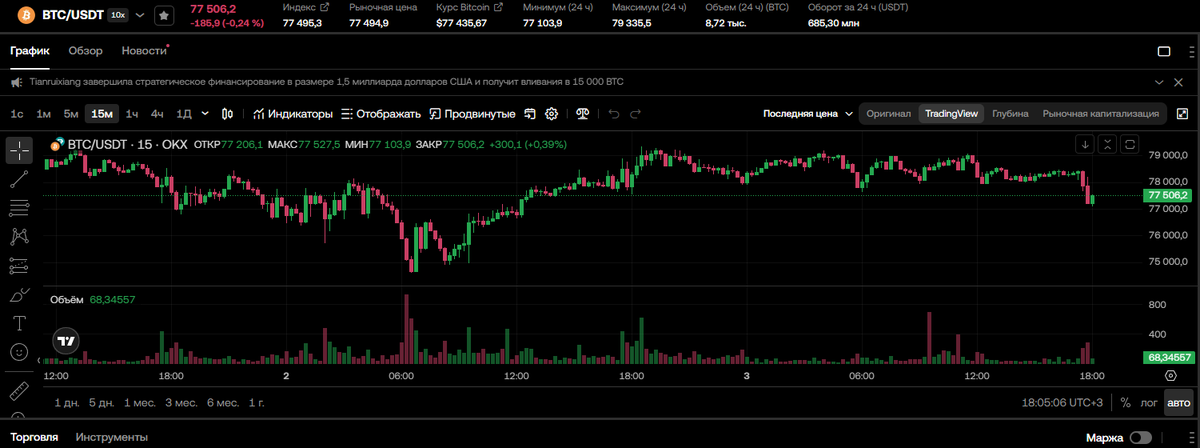This screenshot has width=1200, height=448.
Task: Select the ruler measure tool
Action: pyautogui.click(x=19, y=390)
